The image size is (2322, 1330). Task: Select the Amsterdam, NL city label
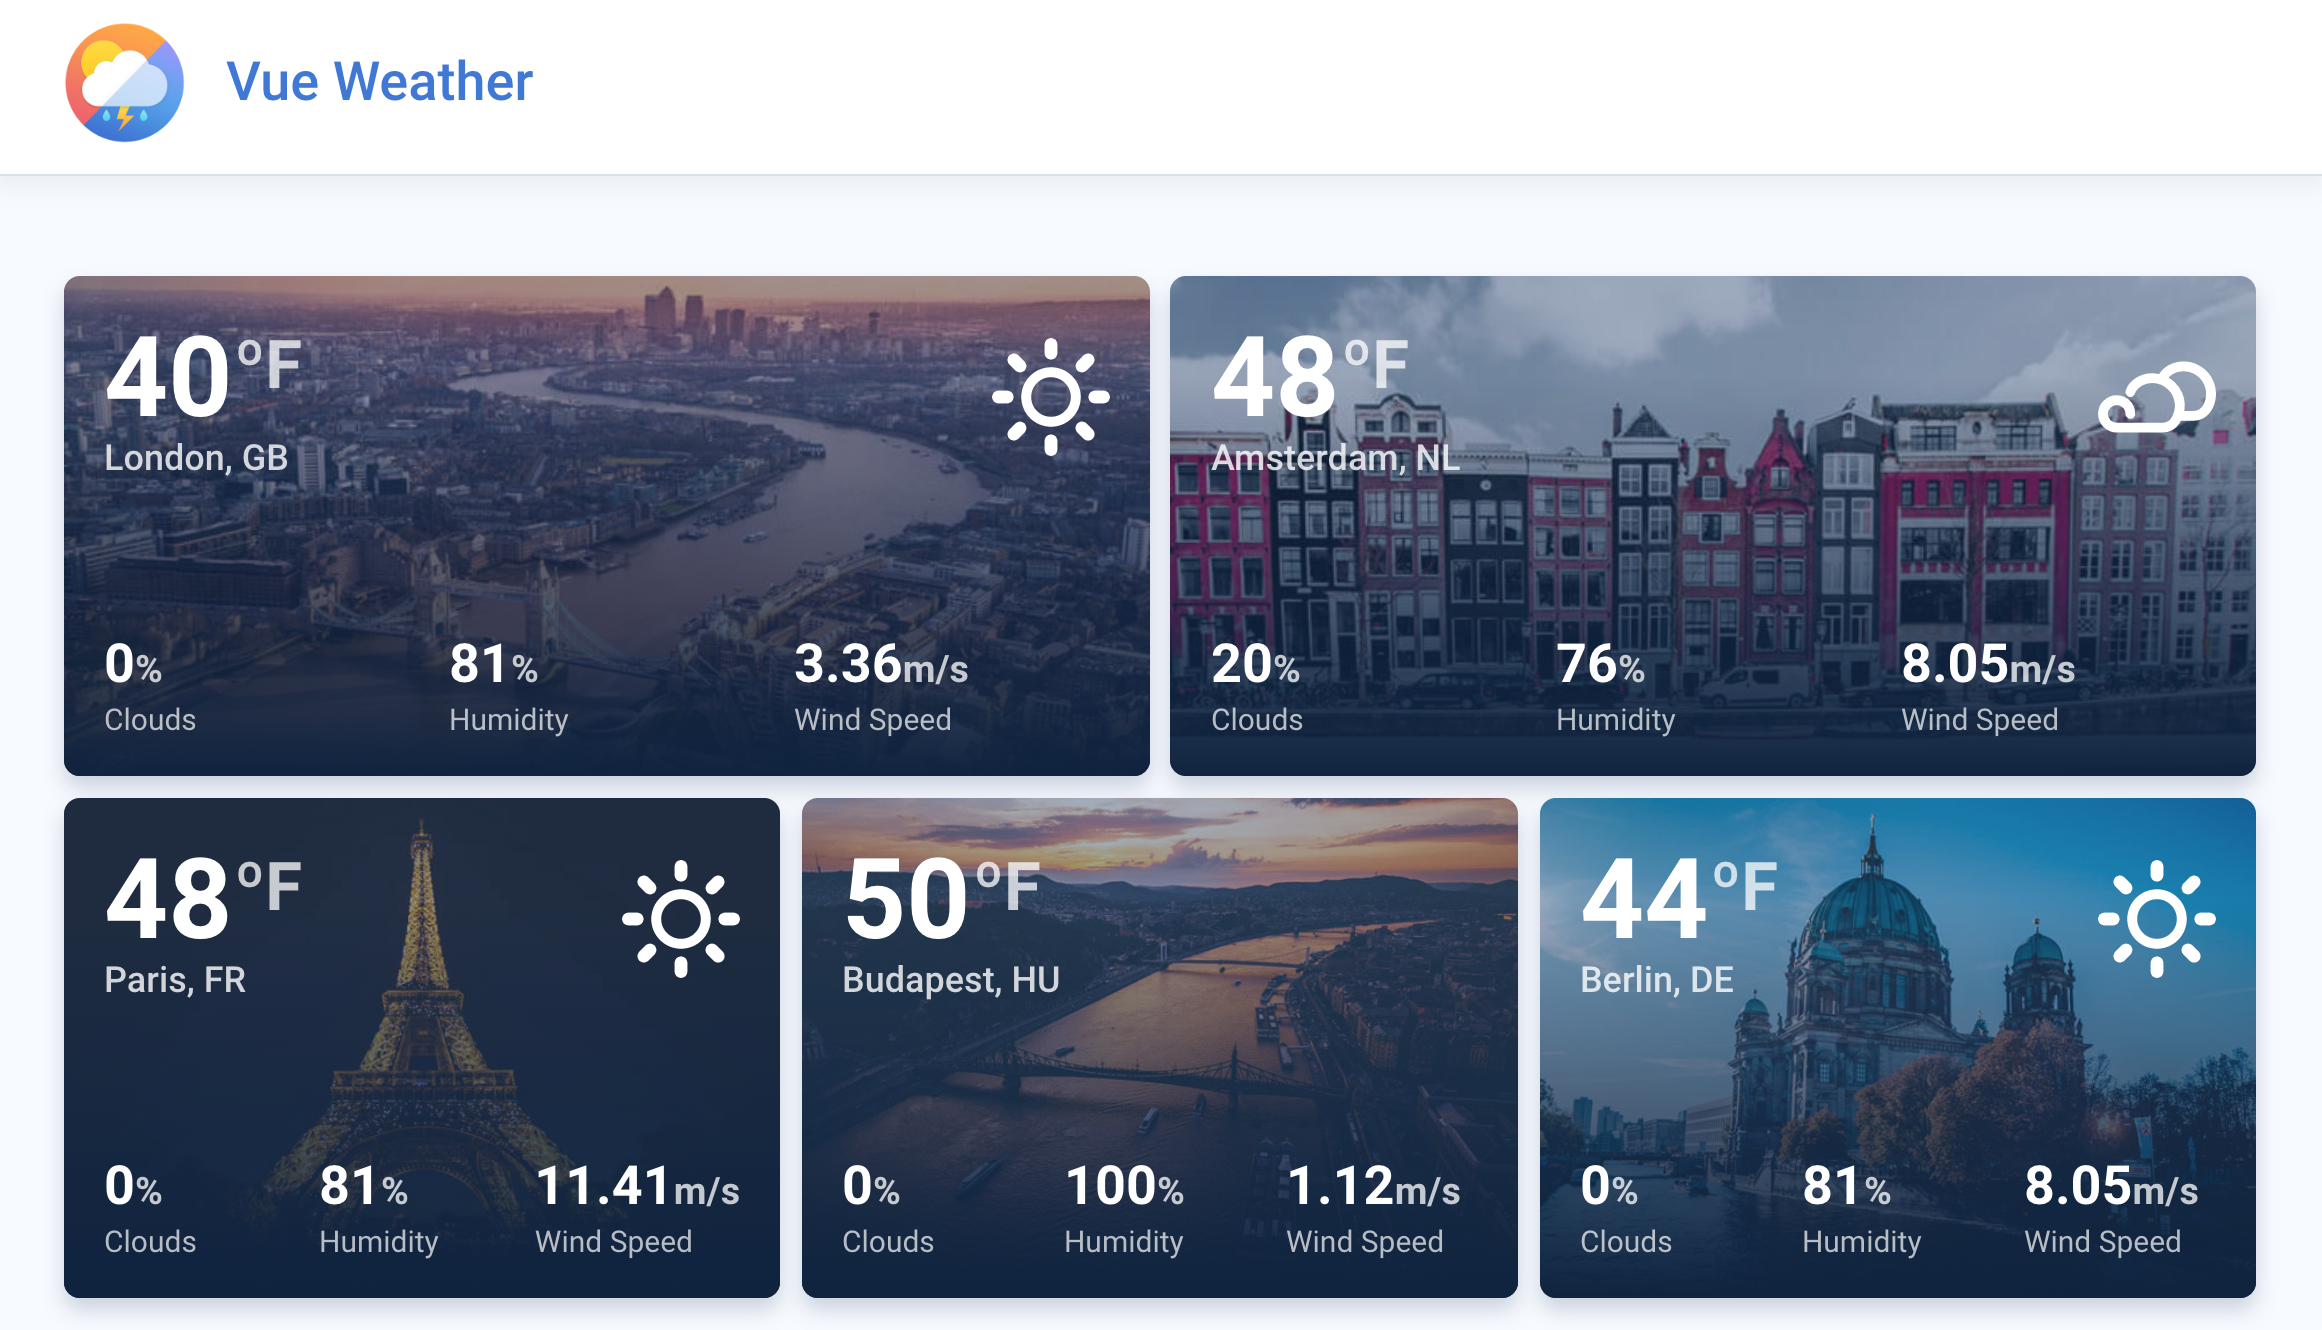1335,458
